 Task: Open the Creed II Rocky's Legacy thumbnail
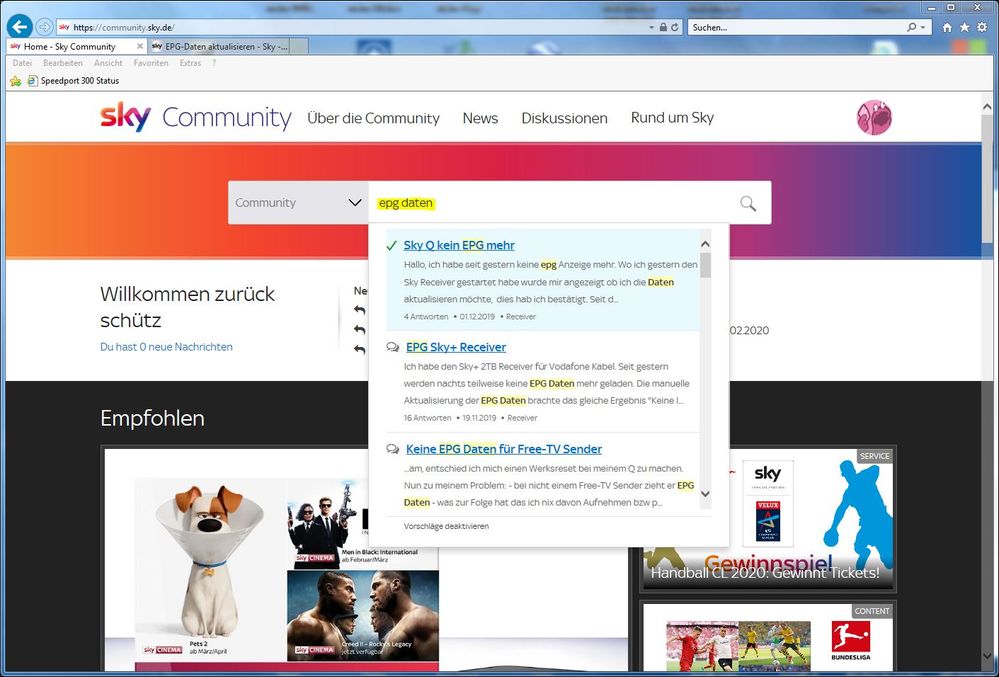coord(363,615)
